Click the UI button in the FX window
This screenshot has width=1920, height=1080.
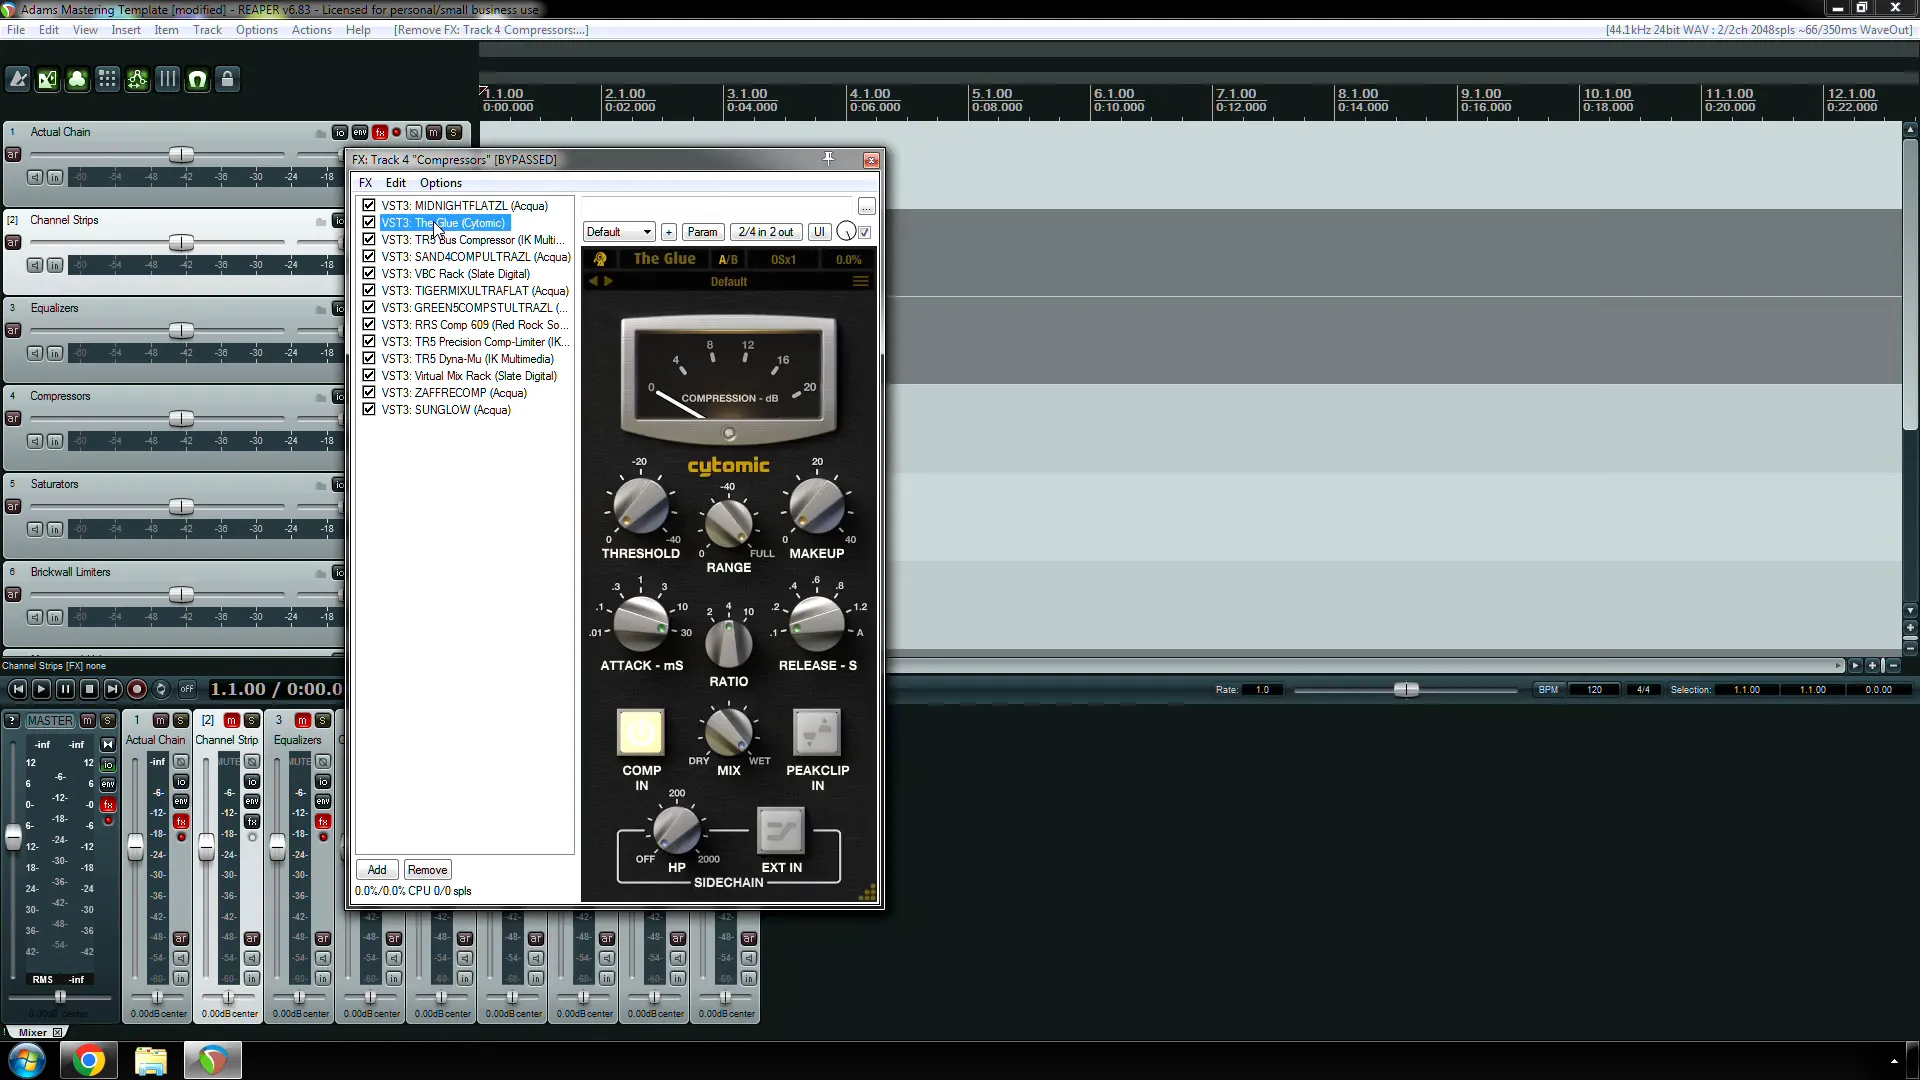pyautogui.click(x=819, y=232)
